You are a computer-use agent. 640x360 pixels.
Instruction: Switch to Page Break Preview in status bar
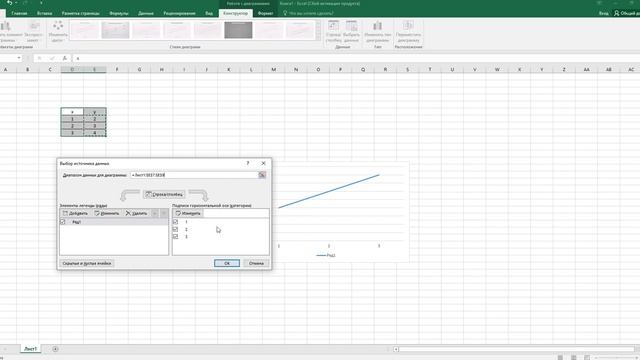587,357
